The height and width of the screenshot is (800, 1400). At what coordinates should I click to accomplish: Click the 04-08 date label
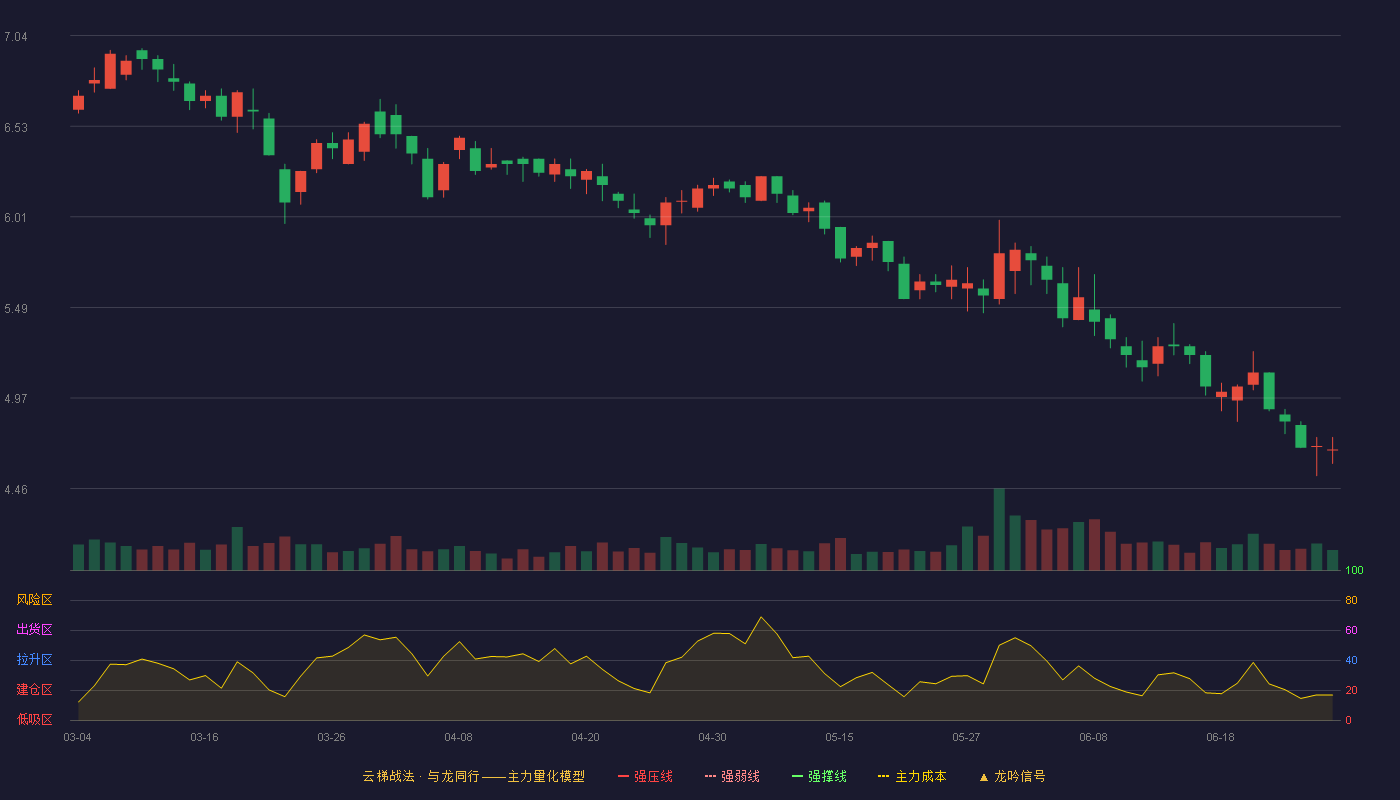click(458, 737)
